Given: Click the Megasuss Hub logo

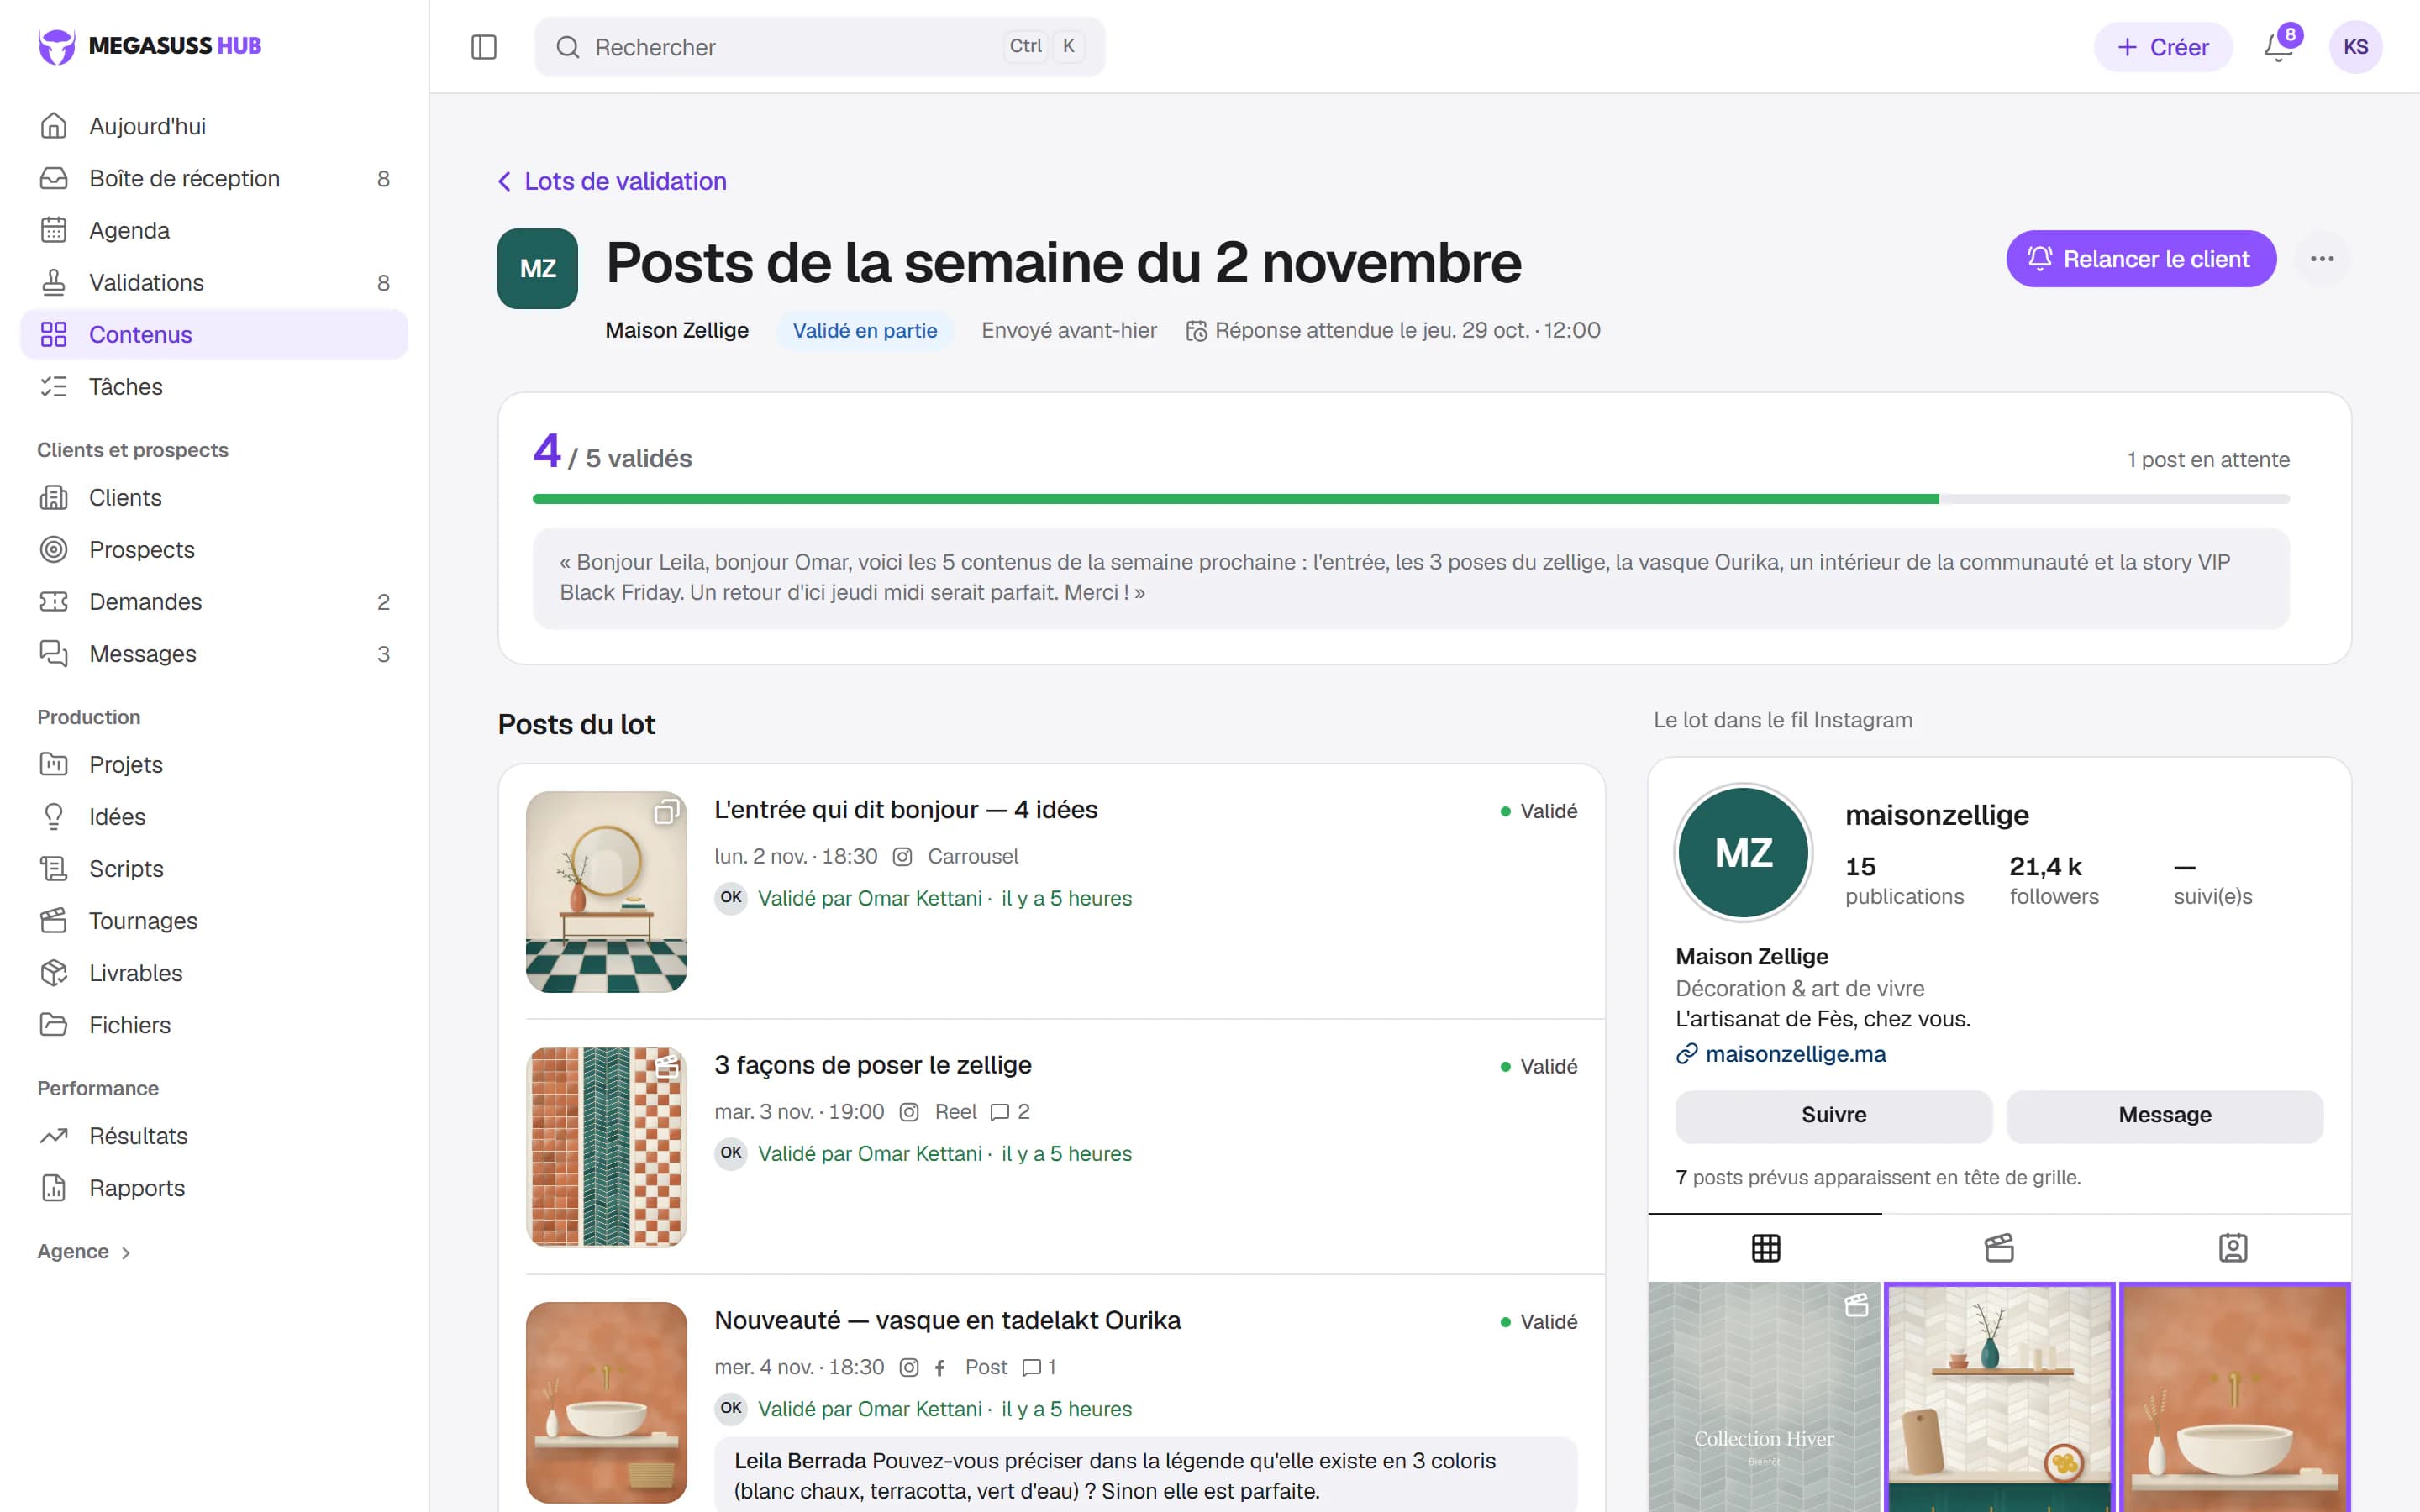Looking at the screenshot, I should point(149,46).
